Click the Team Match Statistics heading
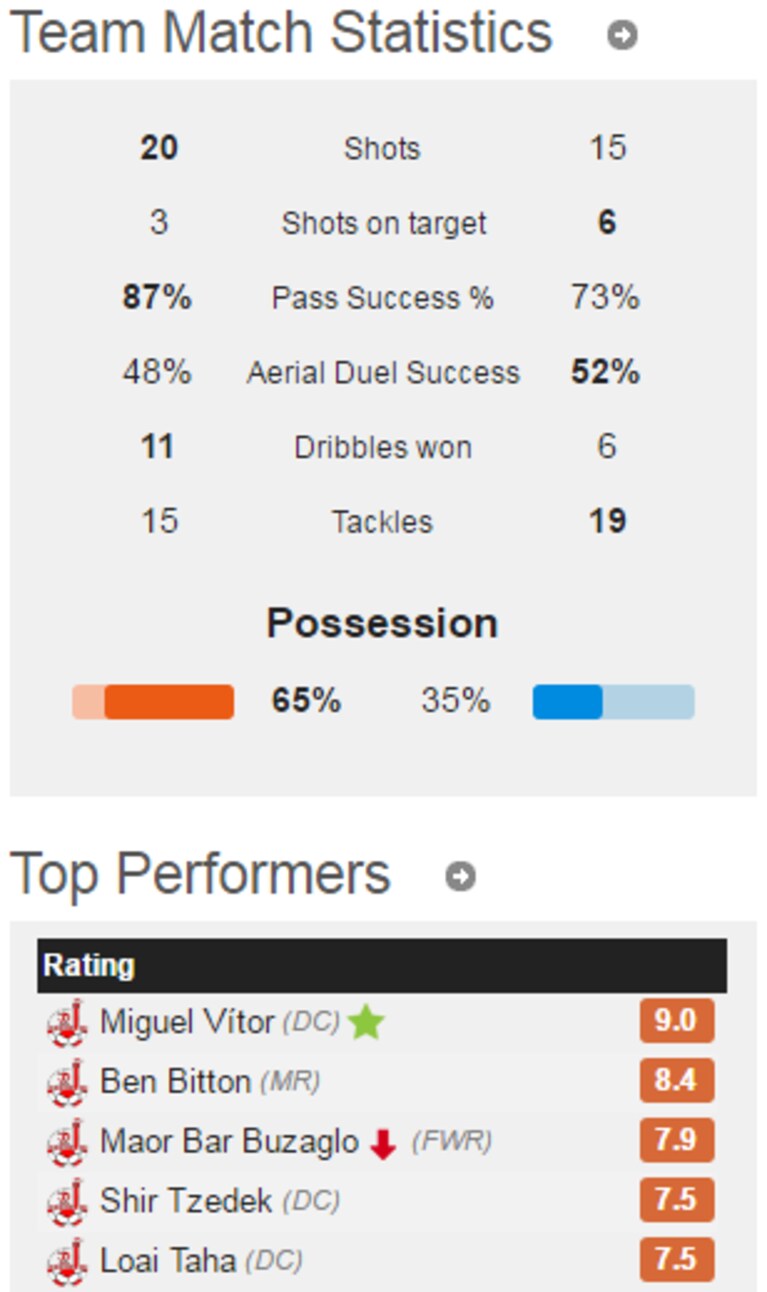The height and width of the screenshot is (1292, 767). [281, 33]
